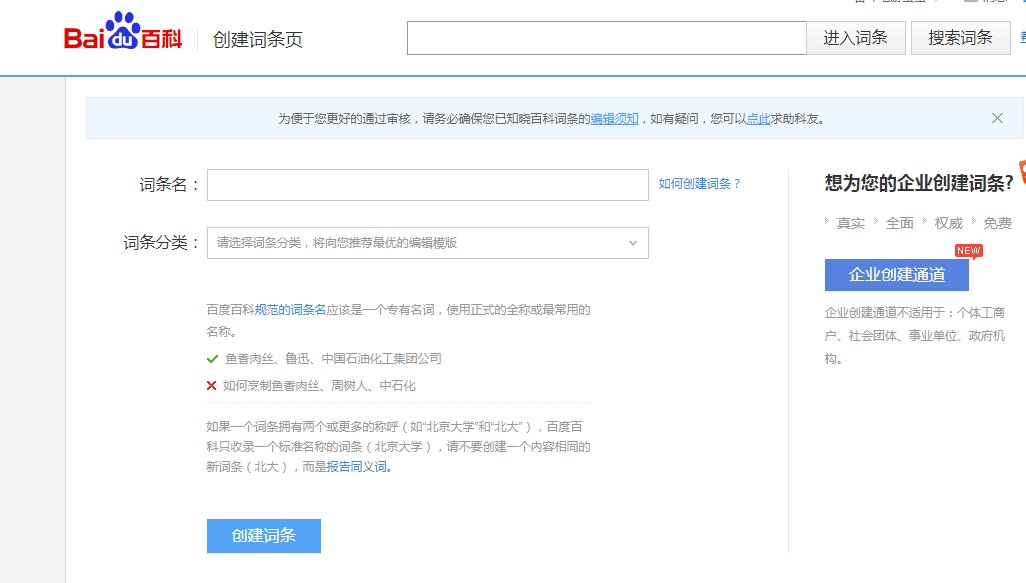Click inside the 词条名 input field
1026x583 pixels.
click(427, 184)
